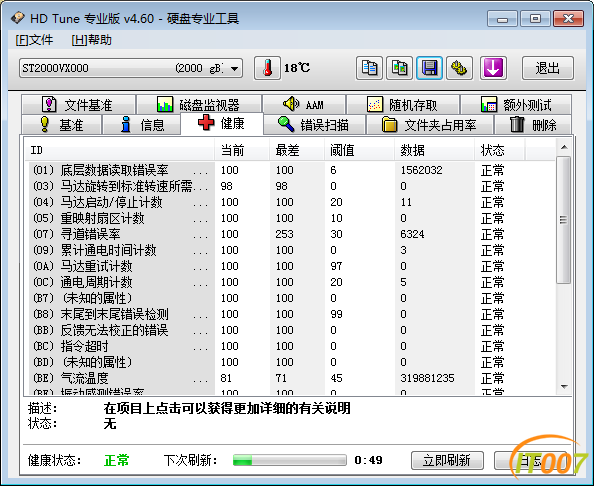Switch to the 基准 benchmark tab
The height and width of the screenshot is (486, 594).
click(62, 125)
